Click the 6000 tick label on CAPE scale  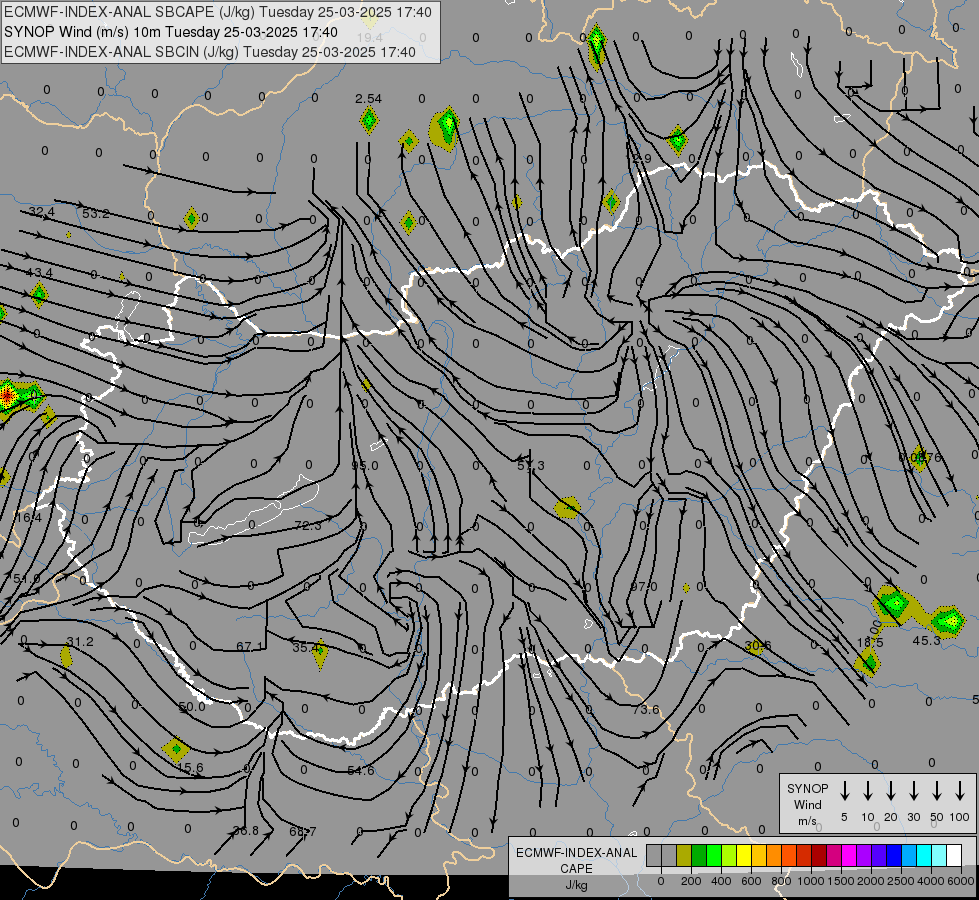click(x=960, y=881)
